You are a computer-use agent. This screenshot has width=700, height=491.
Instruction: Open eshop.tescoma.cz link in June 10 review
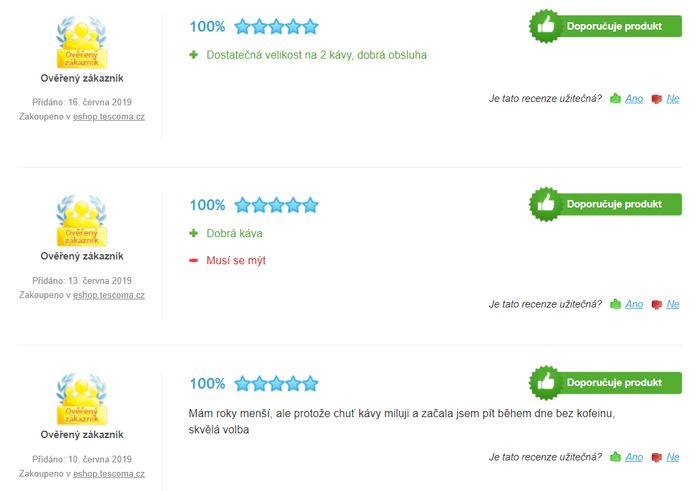pyautogui.click(x=109, y=474)
